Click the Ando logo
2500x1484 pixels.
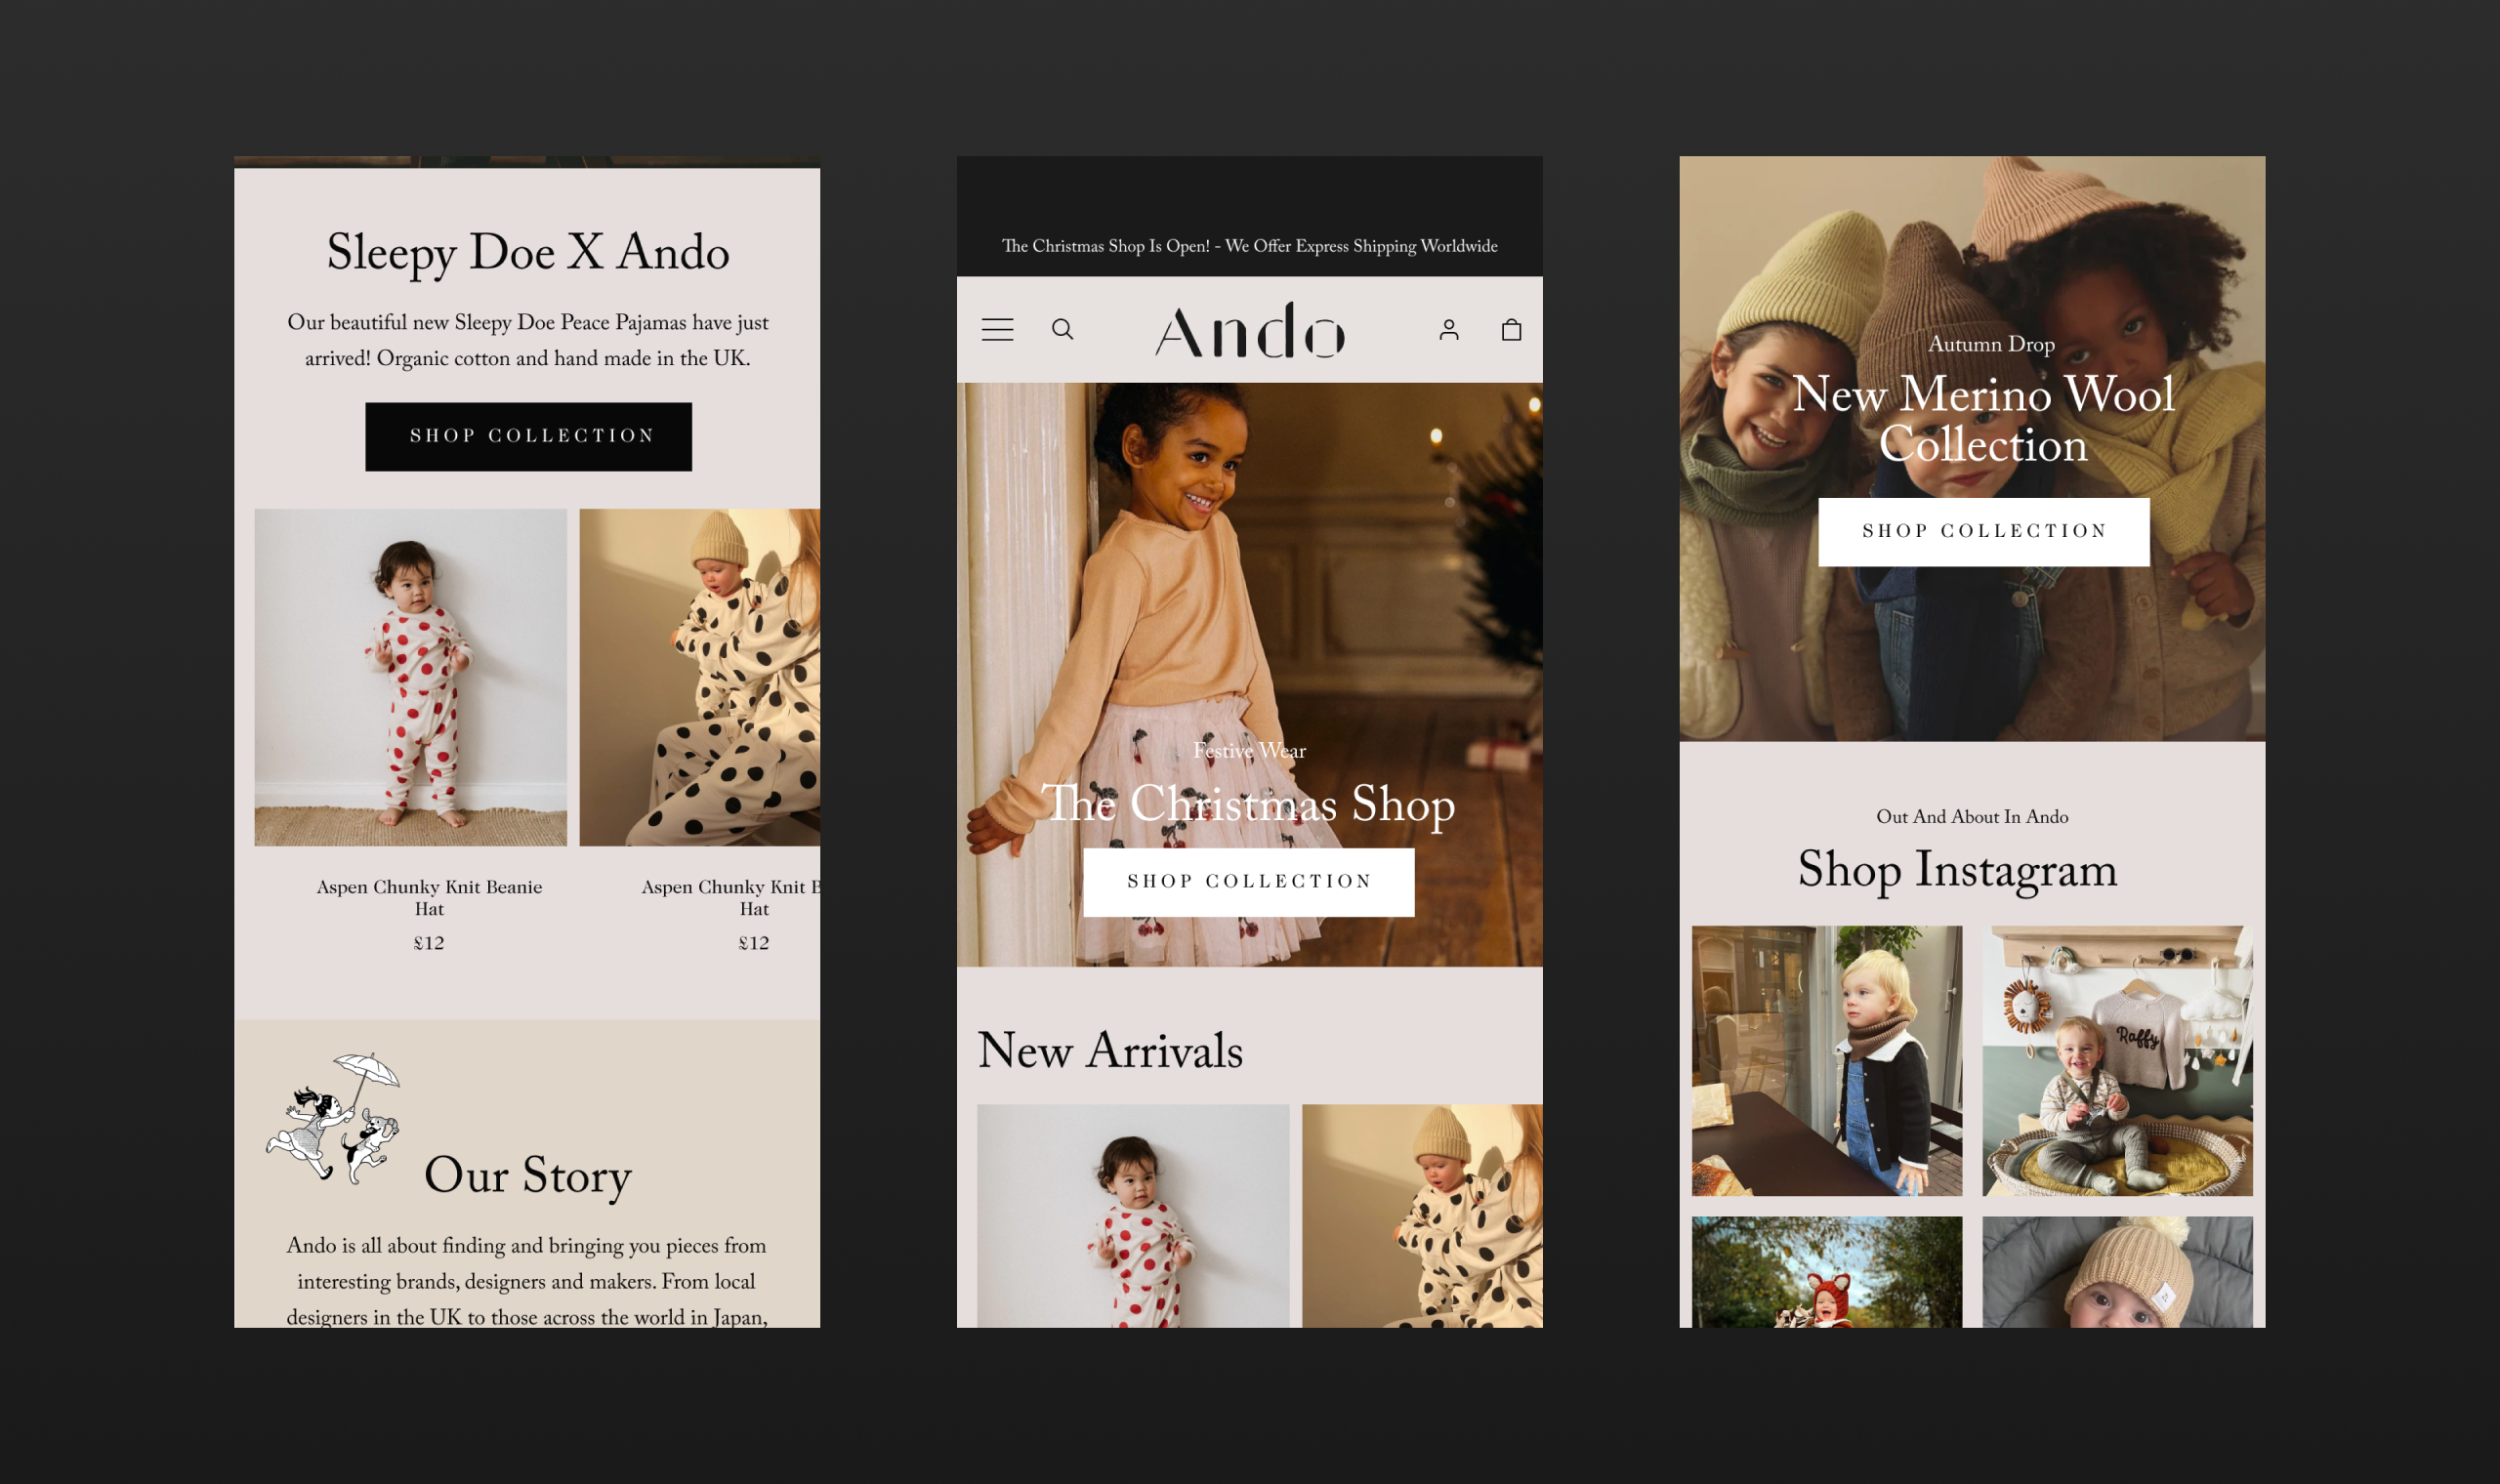[x=1249, y=330]
